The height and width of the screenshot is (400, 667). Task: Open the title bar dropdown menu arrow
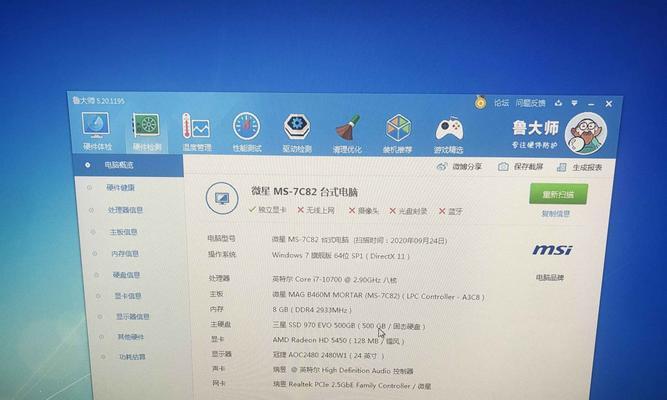574,103
